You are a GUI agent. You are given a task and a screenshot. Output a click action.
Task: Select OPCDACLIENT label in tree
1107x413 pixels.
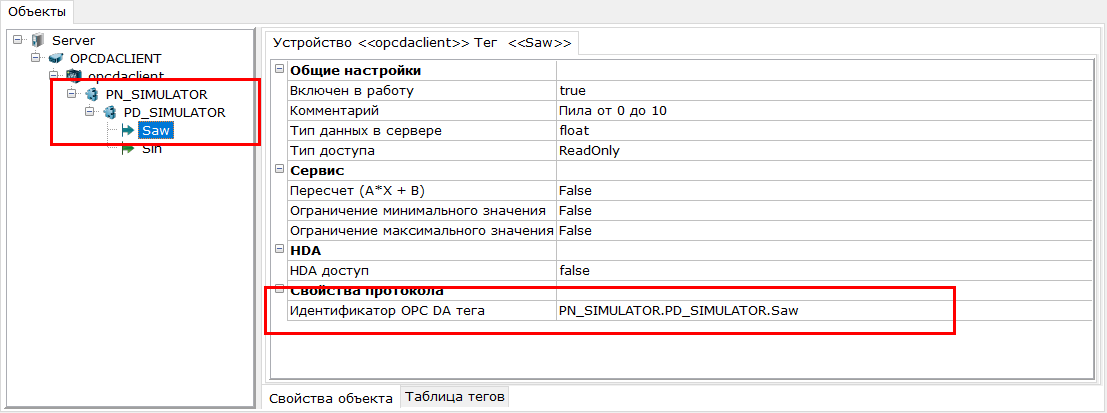point(116,58)
